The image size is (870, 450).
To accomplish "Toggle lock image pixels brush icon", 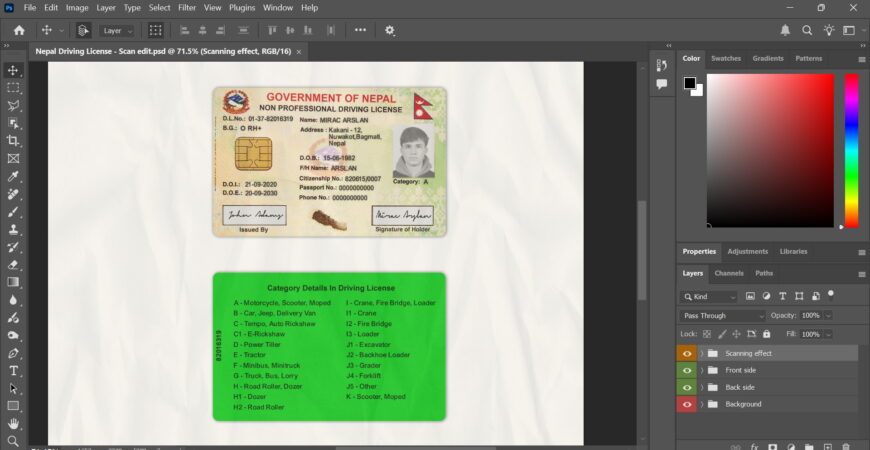I will [722, 334].
